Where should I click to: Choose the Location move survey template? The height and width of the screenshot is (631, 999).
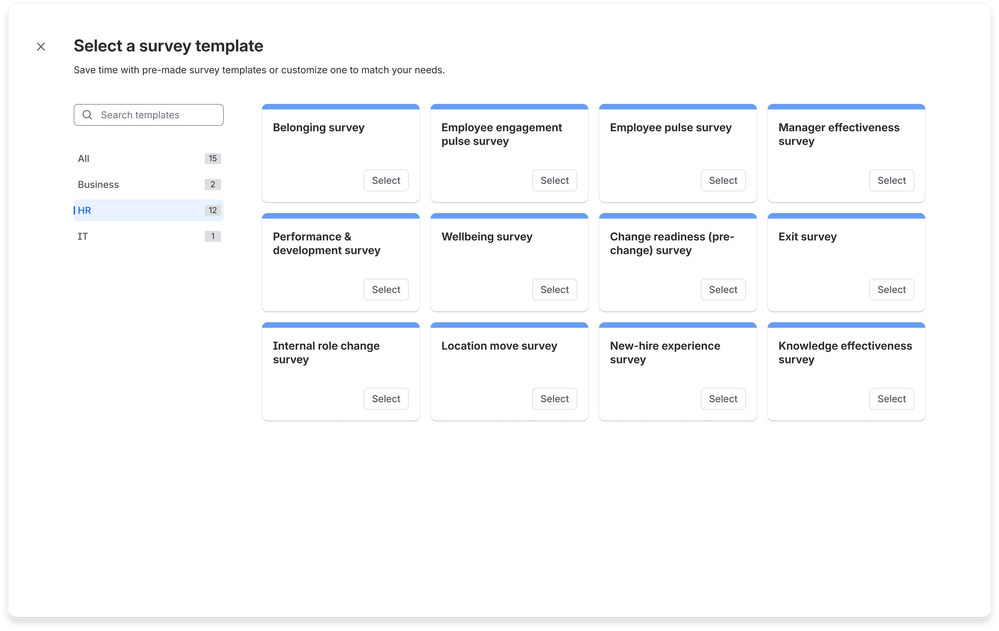[554, 398]
